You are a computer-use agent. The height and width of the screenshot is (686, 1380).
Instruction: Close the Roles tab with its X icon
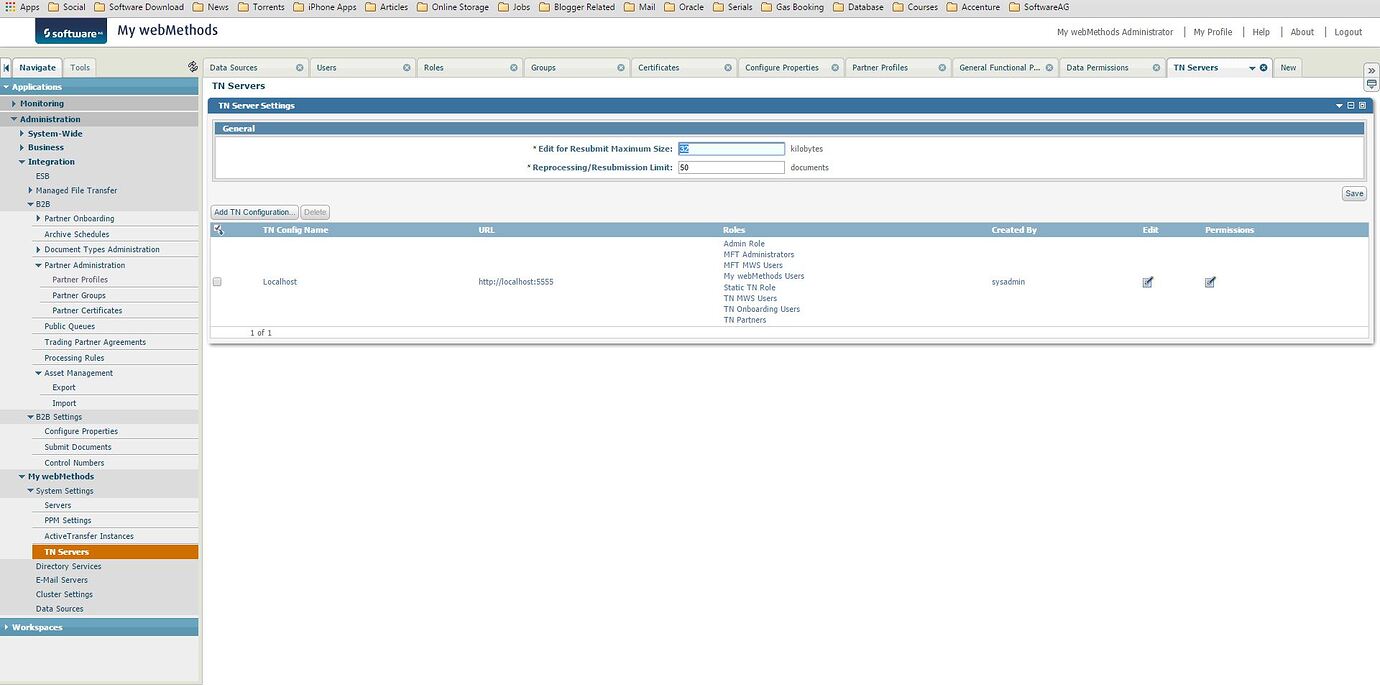(x=514, y=68)
